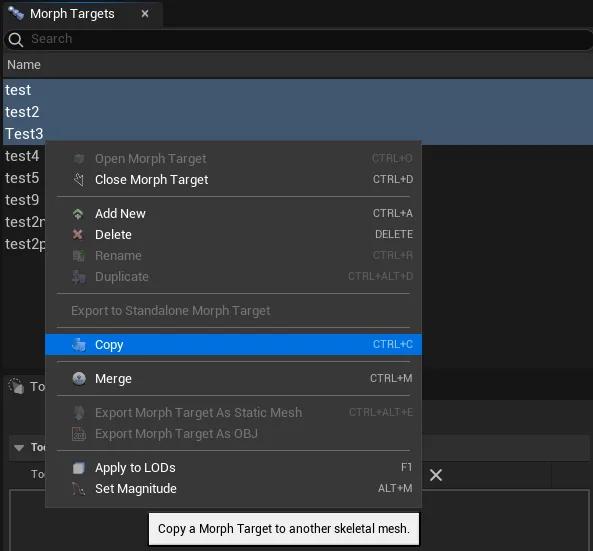Switch to the Morph Targets tab
Image resolution: width=593 pixels, height=551 pixels.
pyautogui.click(x=72, y=14)
